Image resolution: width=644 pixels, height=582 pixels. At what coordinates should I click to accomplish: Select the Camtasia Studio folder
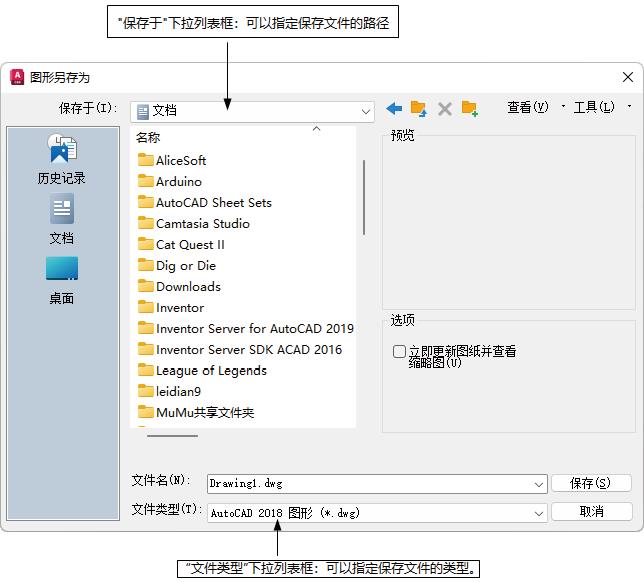point(193,223)
